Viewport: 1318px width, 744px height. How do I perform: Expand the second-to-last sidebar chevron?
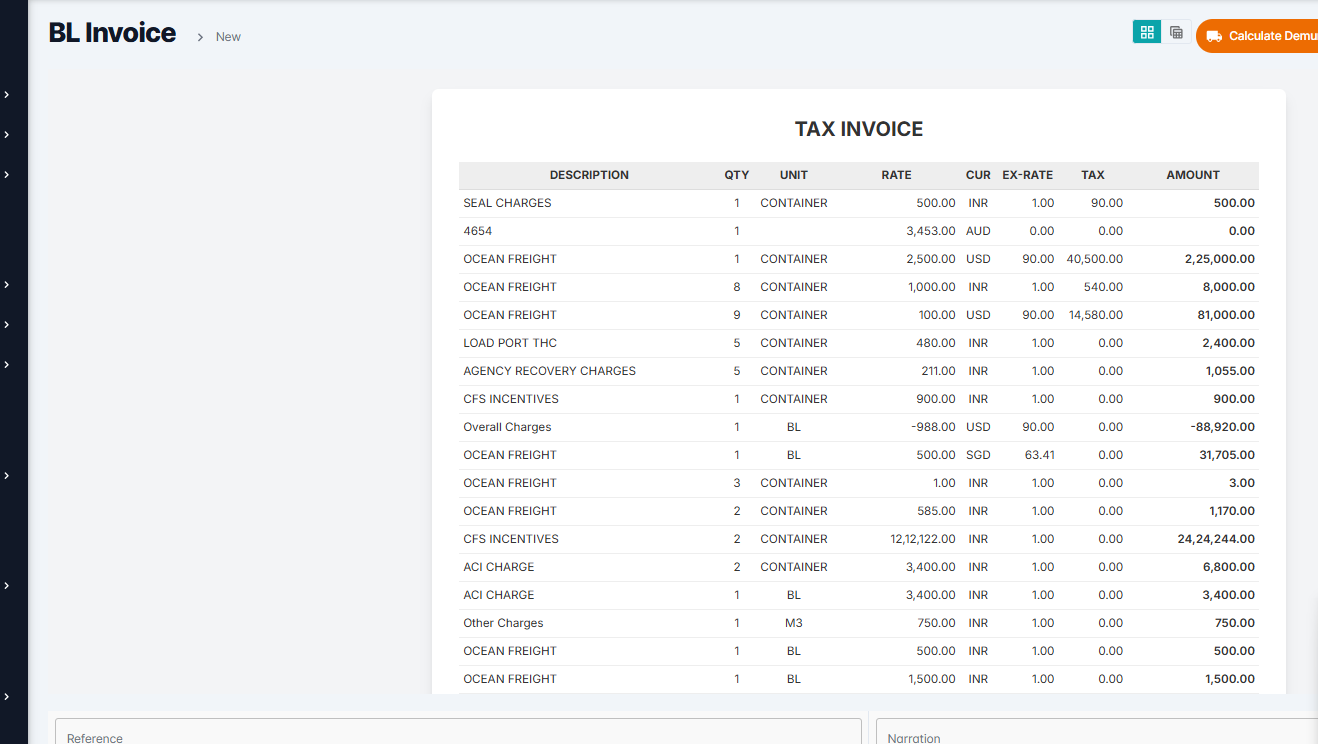(7, 585)
